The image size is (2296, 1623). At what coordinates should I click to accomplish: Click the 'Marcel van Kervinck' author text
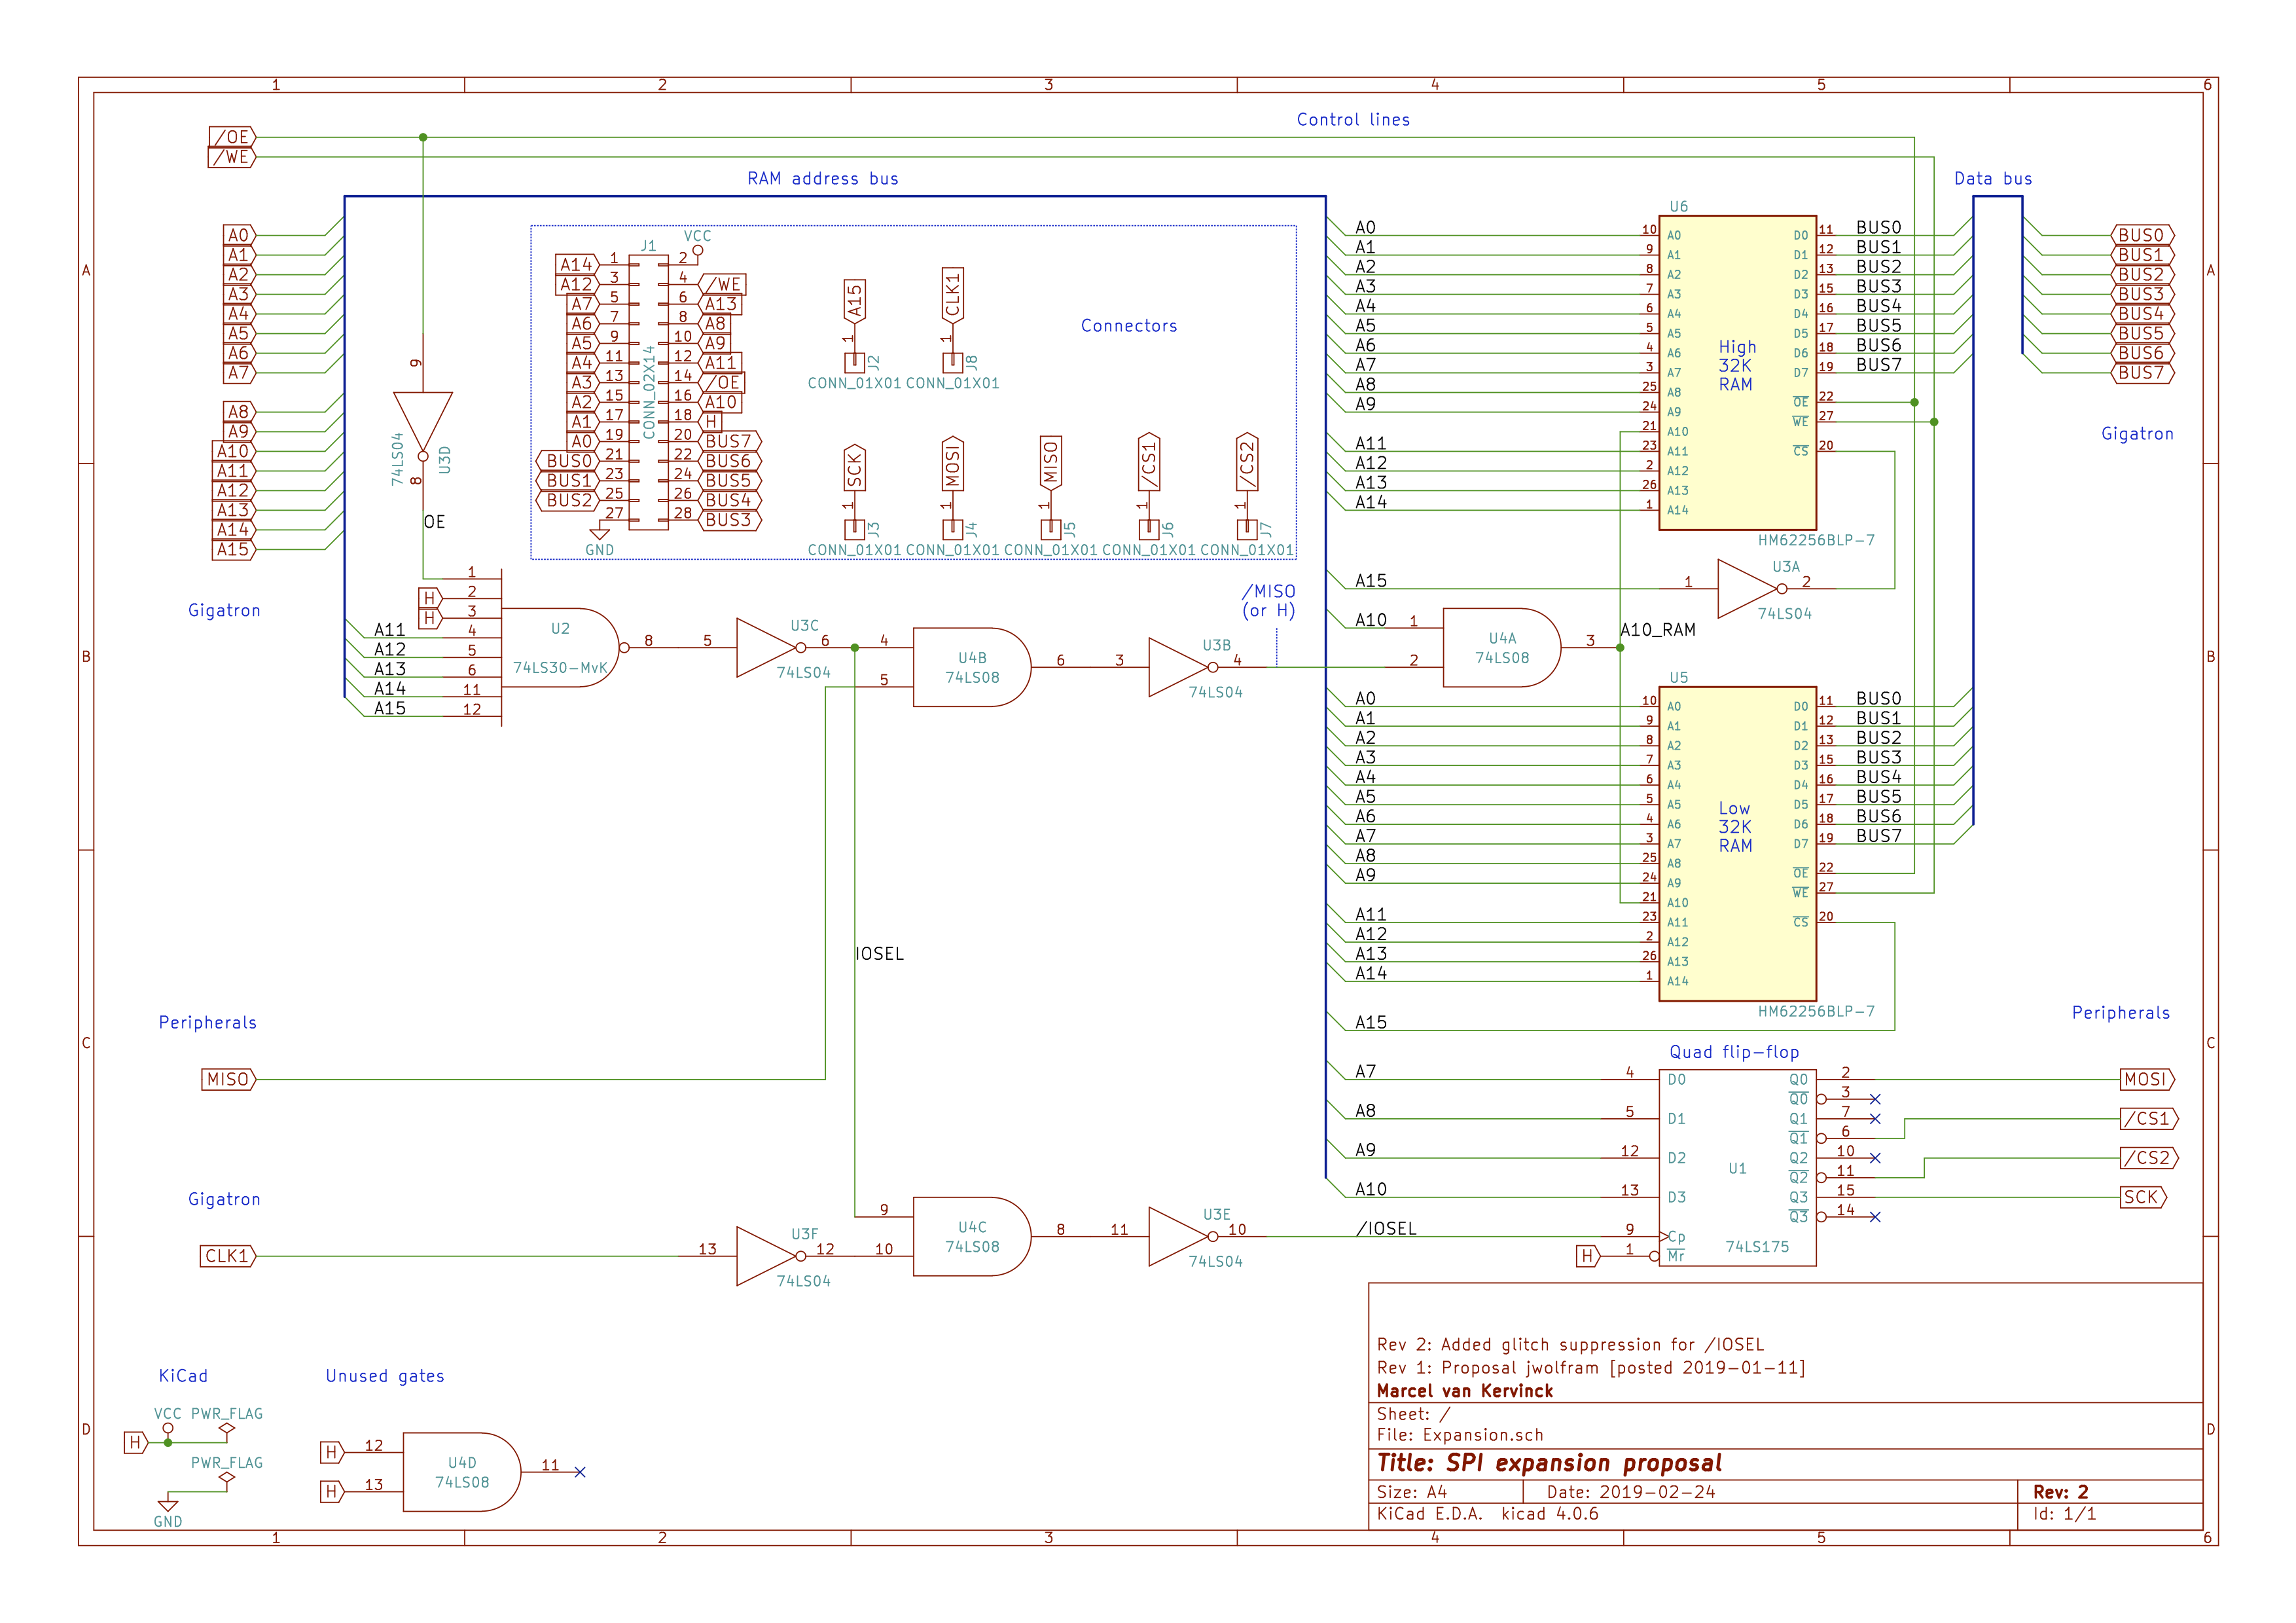click(x=1464, y=1391)
